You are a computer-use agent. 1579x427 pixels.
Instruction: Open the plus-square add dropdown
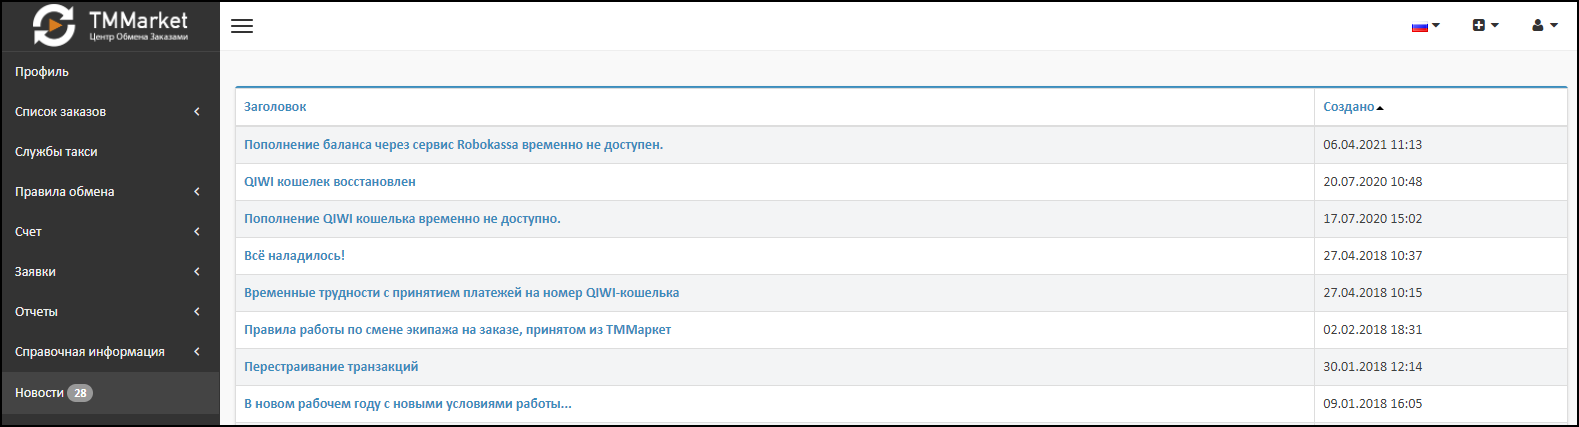pyautogui.click(x=1485, y=25)
